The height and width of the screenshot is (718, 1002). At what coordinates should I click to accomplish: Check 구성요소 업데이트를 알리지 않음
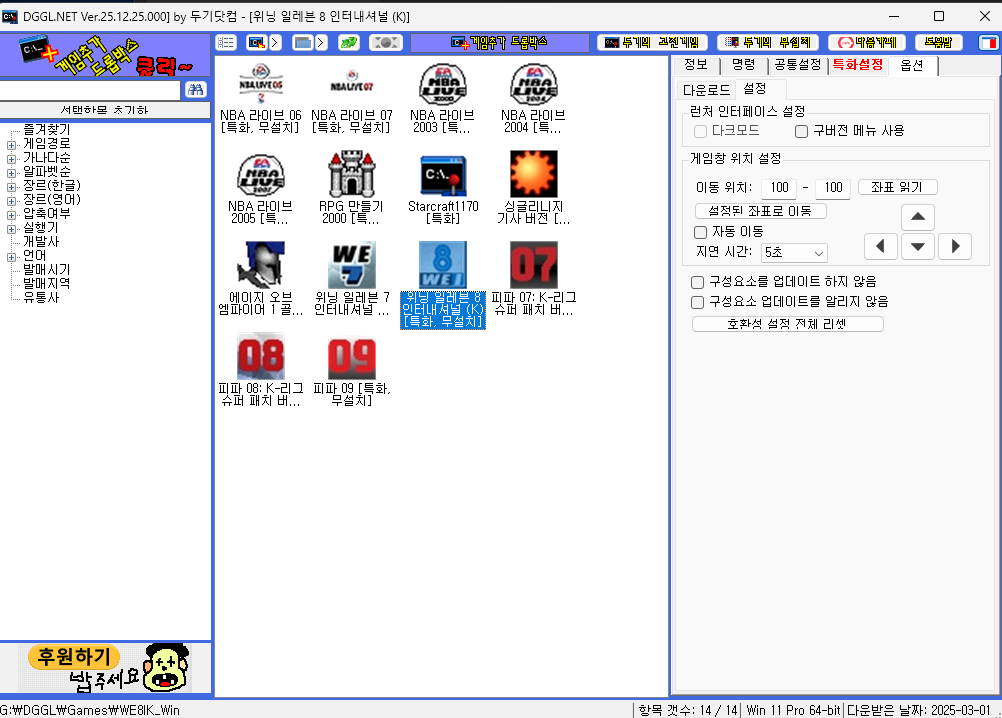(698, 302)
